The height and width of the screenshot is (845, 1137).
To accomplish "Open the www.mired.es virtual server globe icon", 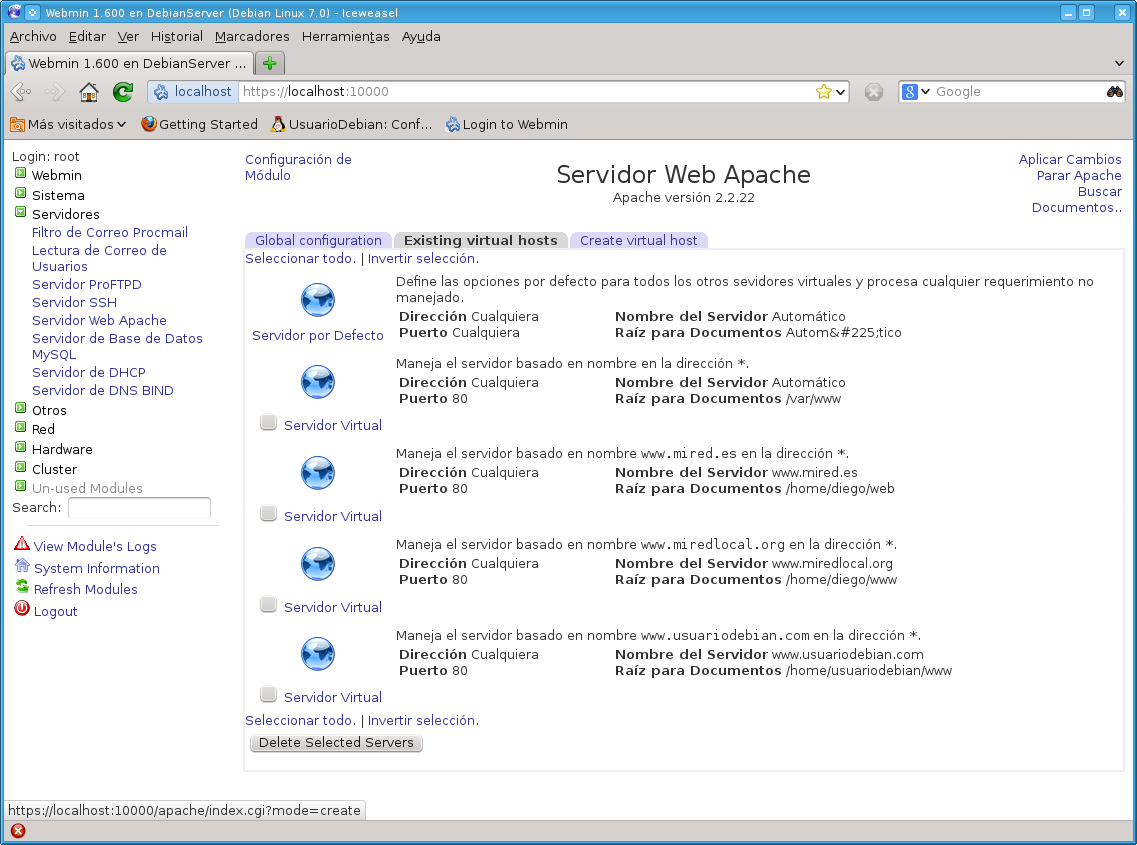I will (x=318, y=472).
